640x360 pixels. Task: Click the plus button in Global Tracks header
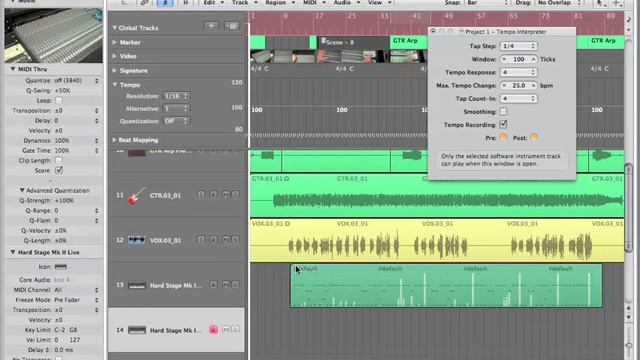(211, 26)
